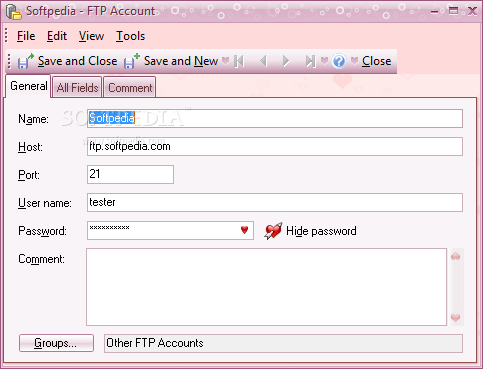Click the Port field showing 21
This screenshot has height=369, width=483.
130,174
